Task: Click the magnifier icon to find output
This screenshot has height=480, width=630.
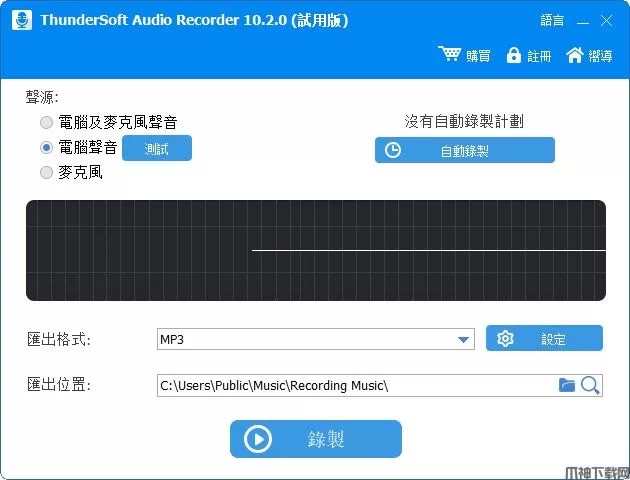Action: [x=590, y=386]
